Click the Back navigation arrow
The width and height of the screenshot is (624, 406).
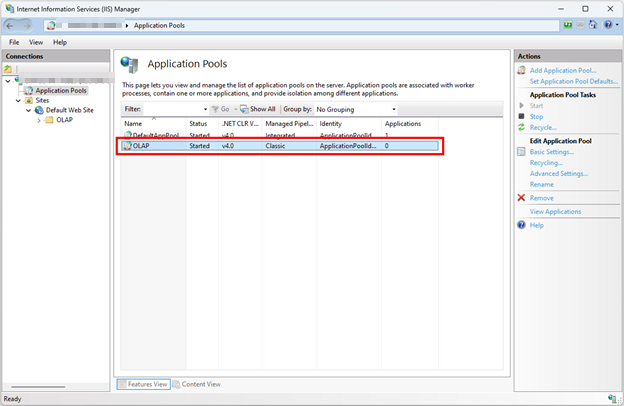[10, 25]
